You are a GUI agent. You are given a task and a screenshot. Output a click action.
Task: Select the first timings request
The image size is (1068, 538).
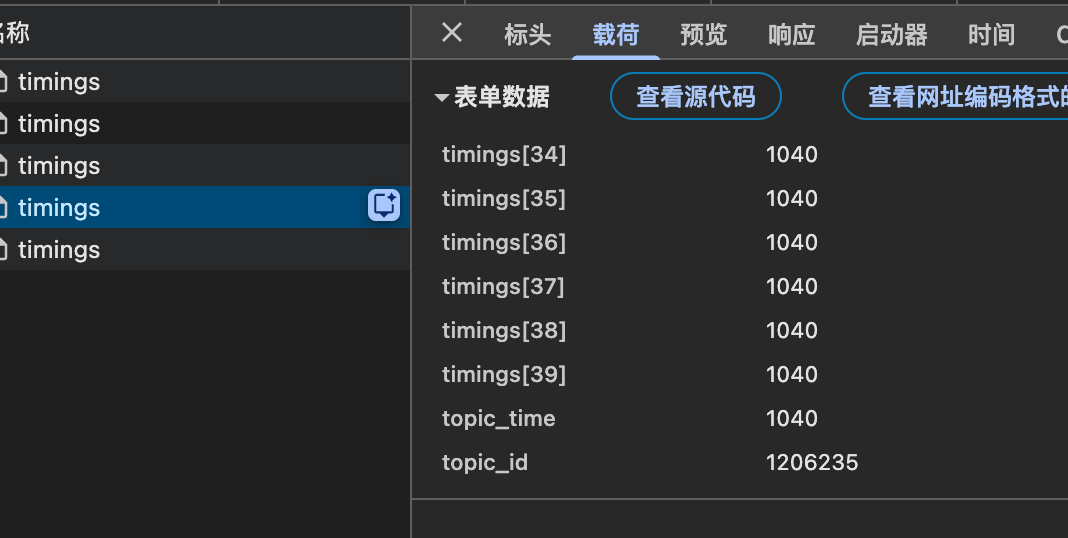[x=204, y=82]
